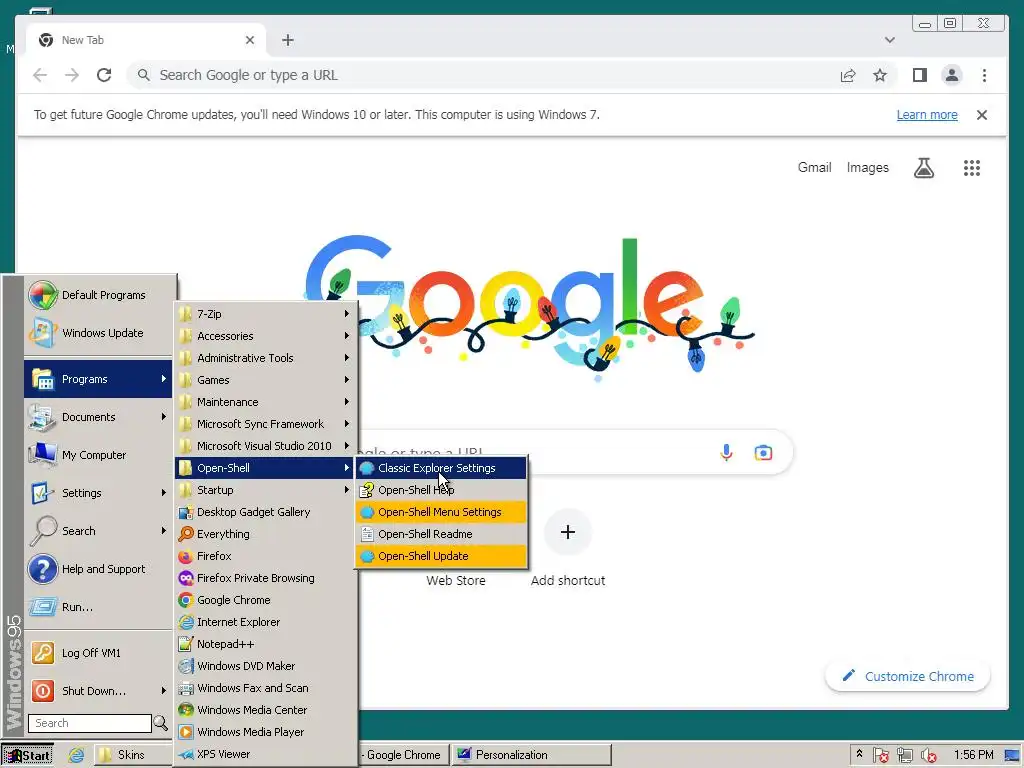Launch Everything search program
1024x768 pixels.
266,534
